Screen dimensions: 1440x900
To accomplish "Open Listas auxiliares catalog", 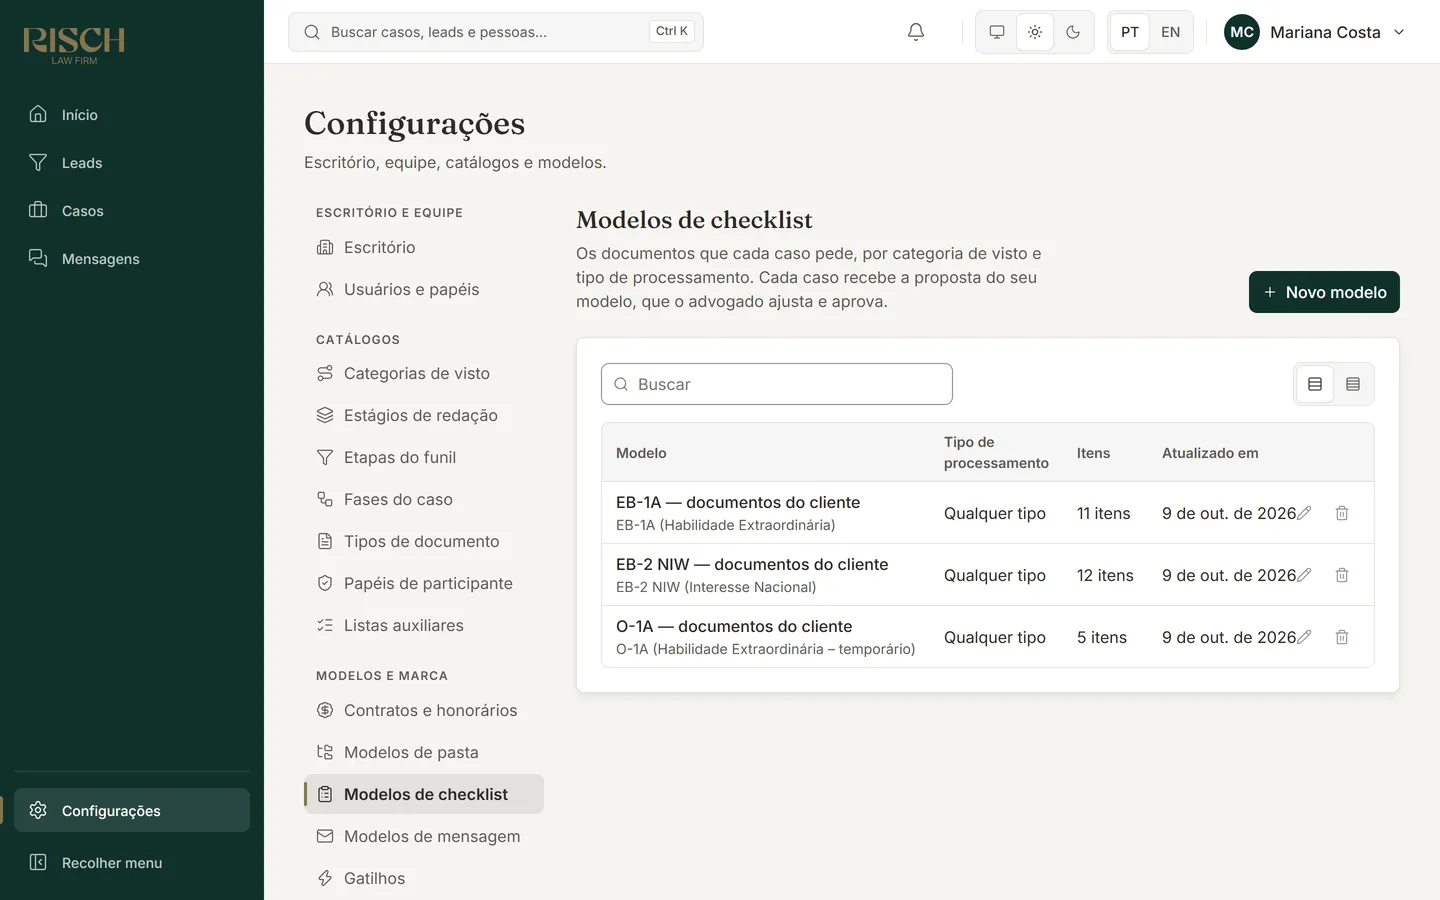I will [x=424, y=625].
